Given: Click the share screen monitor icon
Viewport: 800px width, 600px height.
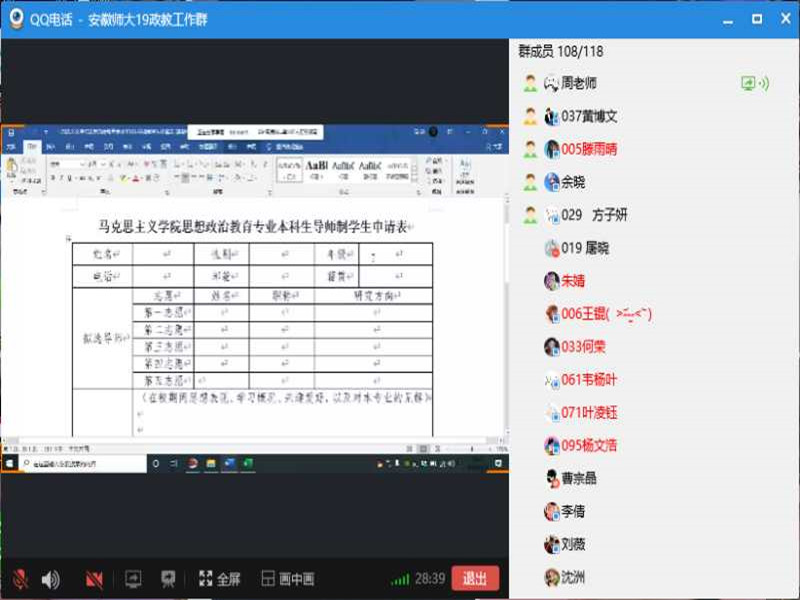Looking at the screenshot, I should (133, 579).
